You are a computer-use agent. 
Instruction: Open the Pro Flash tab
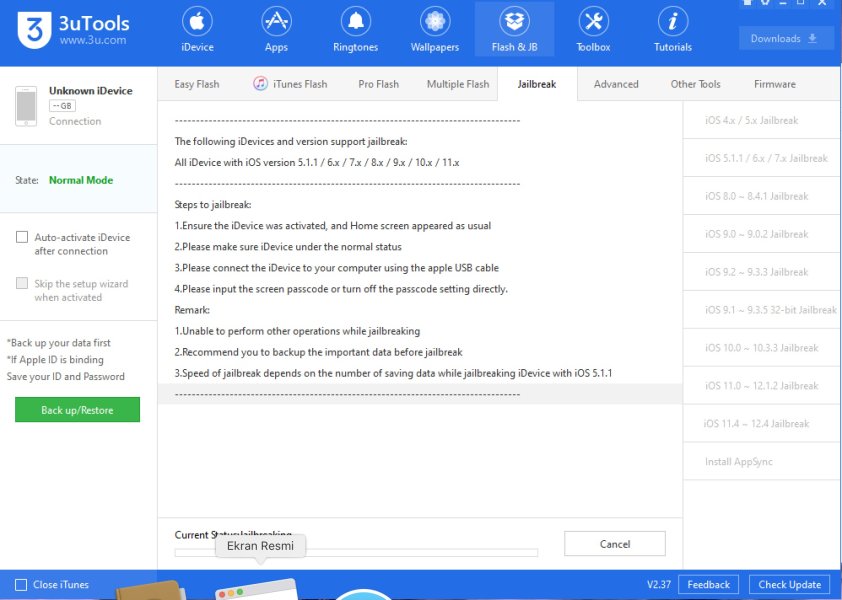tap(378, 84)
